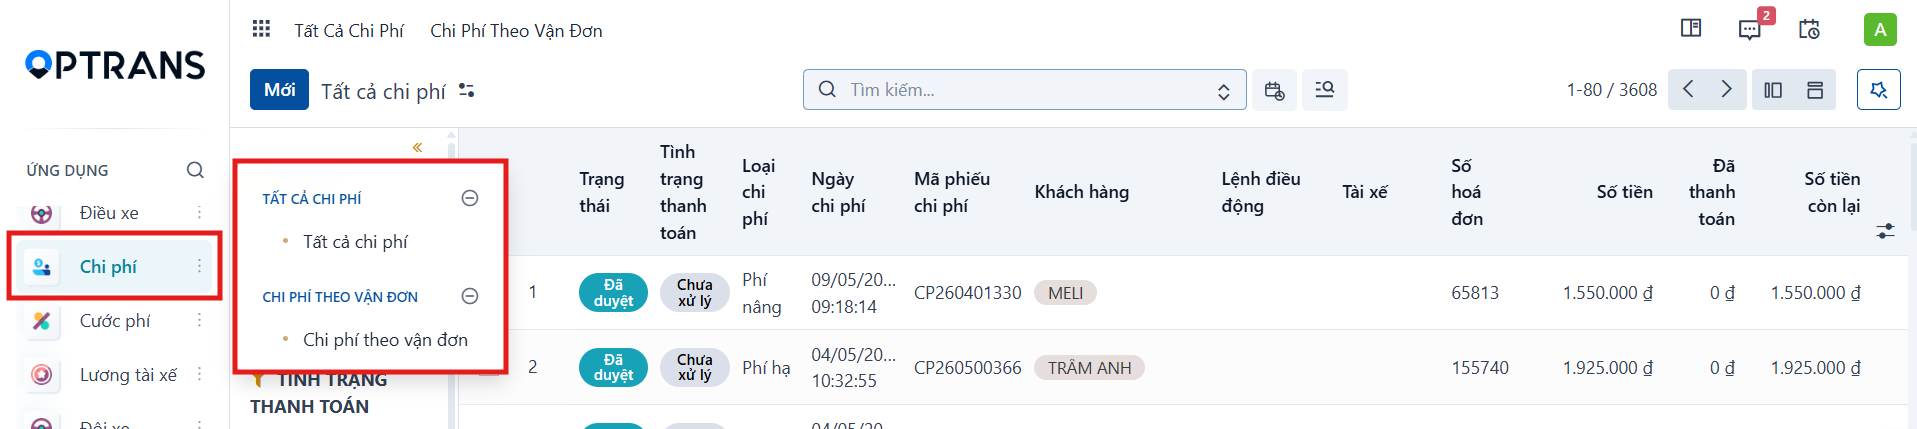Search applications using the magnifier icon
This screenshot has width=1917, height=429.
[x=195, y=170]
